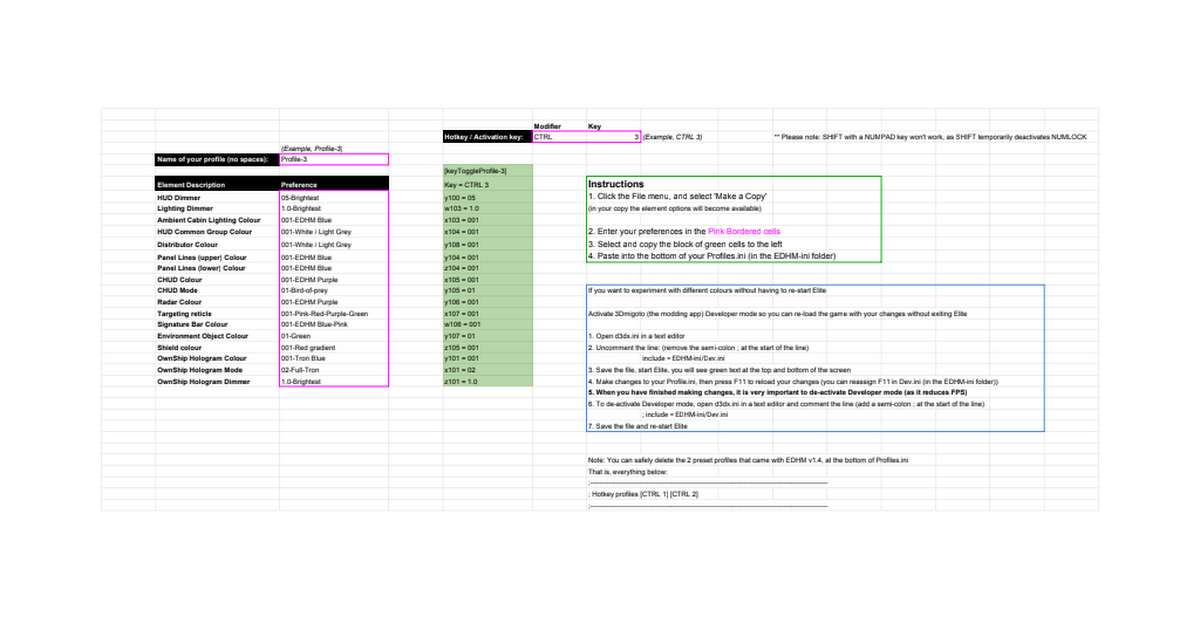The width and height of the screenshot is (1200, 630).
Task: Select the 'Modifier' column heading
Action: (x=547, y=126)
